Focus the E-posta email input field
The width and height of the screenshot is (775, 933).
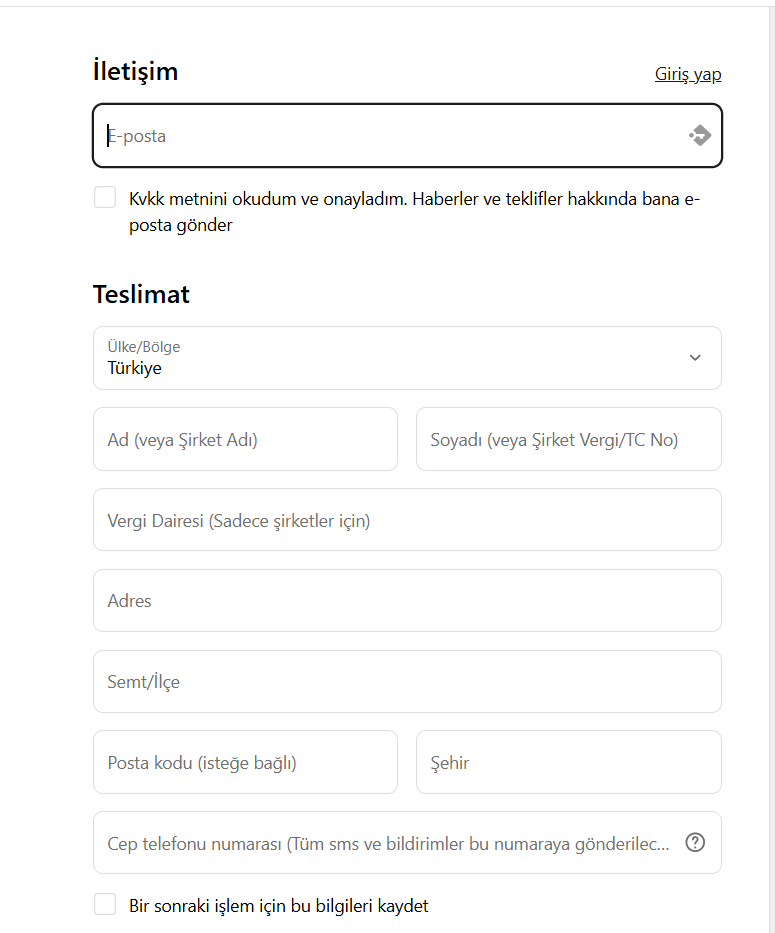click(x=390, y=136)
